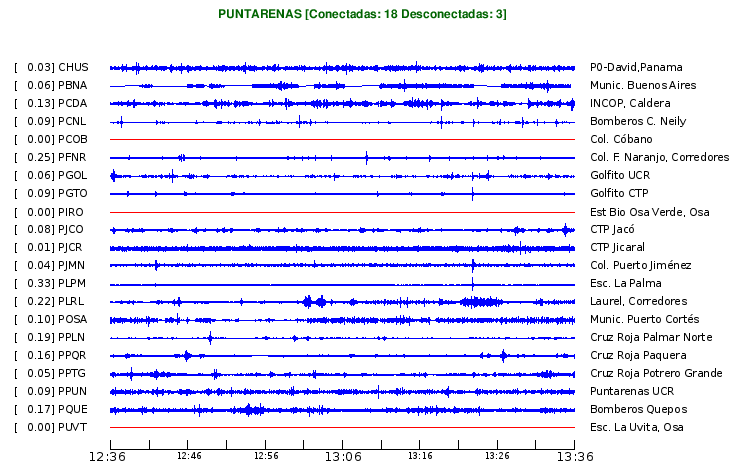Select the PPLN station code
The width and height of the screenshot is (740, 463).
click(72, 337)
